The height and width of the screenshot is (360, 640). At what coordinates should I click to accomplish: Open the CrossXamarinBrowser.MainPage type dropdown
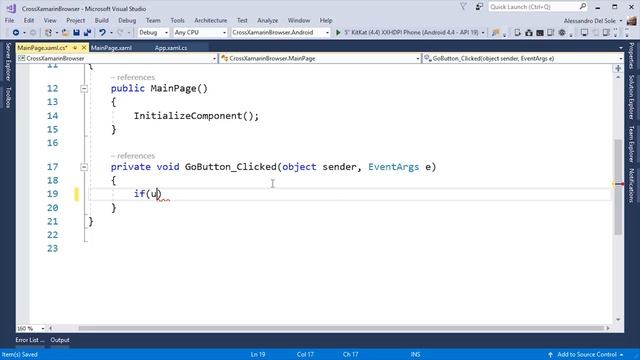[x=320, y=58]
